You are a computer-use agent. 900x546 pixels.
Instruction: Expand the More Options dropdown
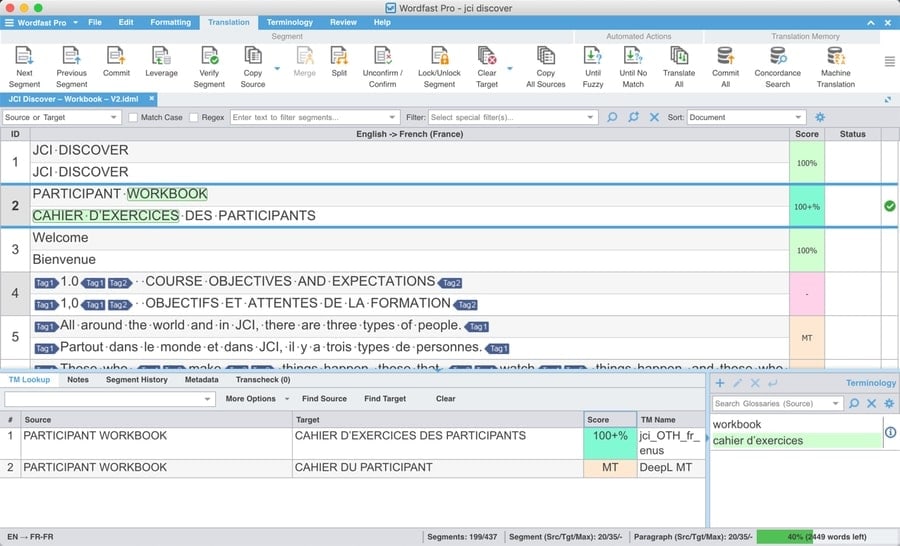(287, 398)
